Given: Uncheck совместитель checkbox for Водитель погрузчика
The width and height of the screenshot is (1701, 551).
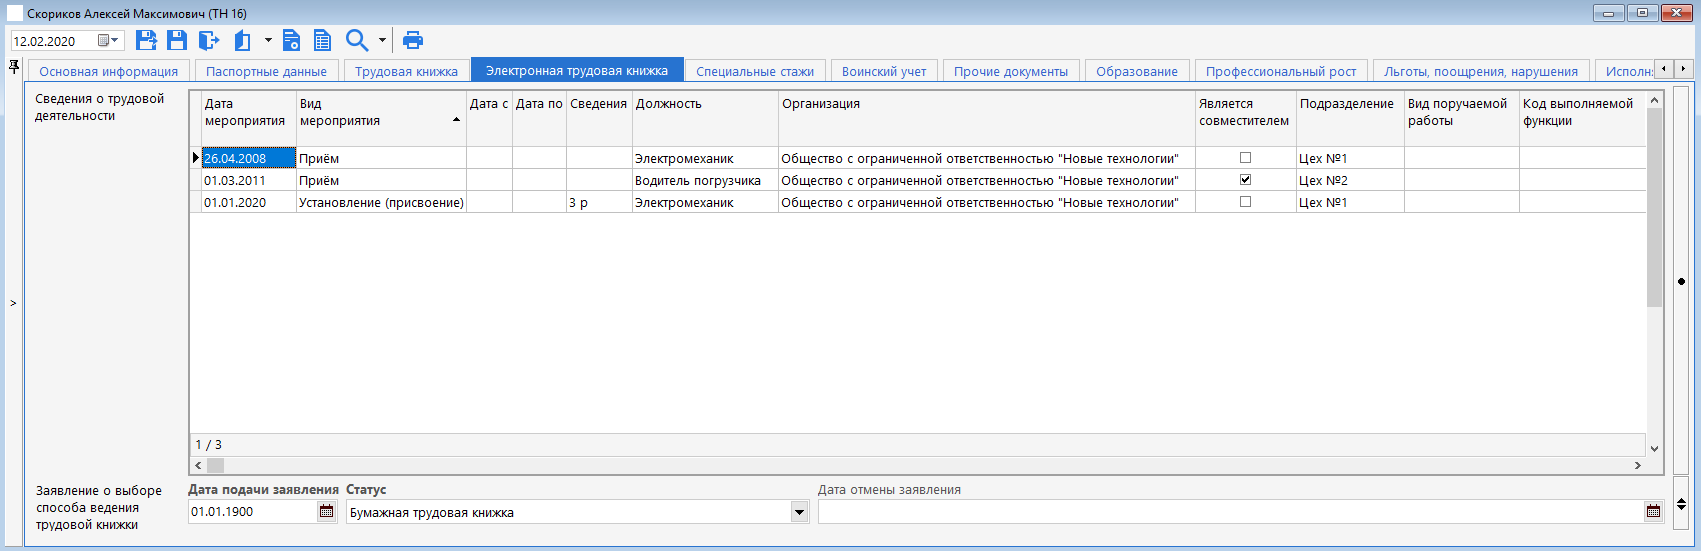Looking at the screenshot, I should 1245,180.
